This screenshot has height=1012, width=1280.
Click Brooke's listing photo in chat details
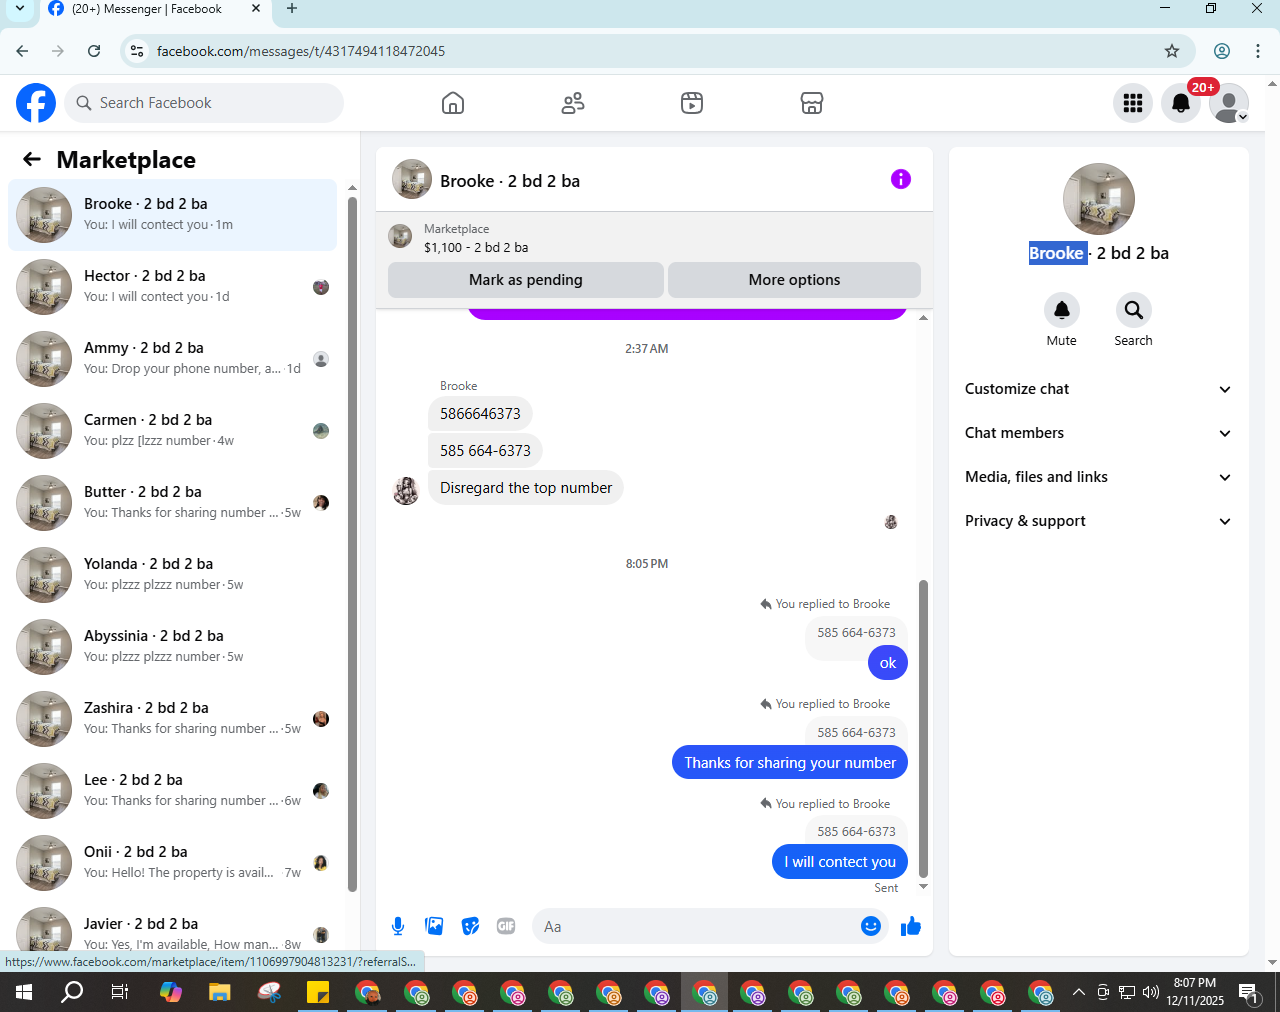pyautogui.click(x=1099, y=199)
